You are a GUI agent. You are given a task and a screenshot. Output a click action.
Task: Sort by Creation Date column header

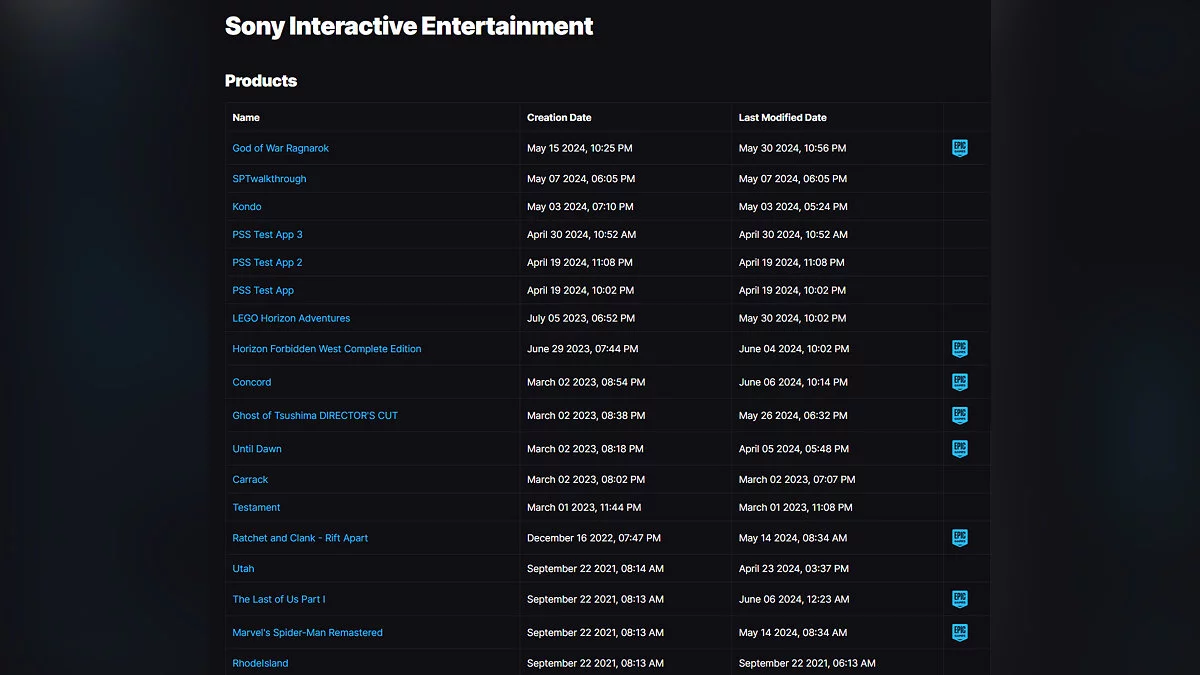pos(559,118)
